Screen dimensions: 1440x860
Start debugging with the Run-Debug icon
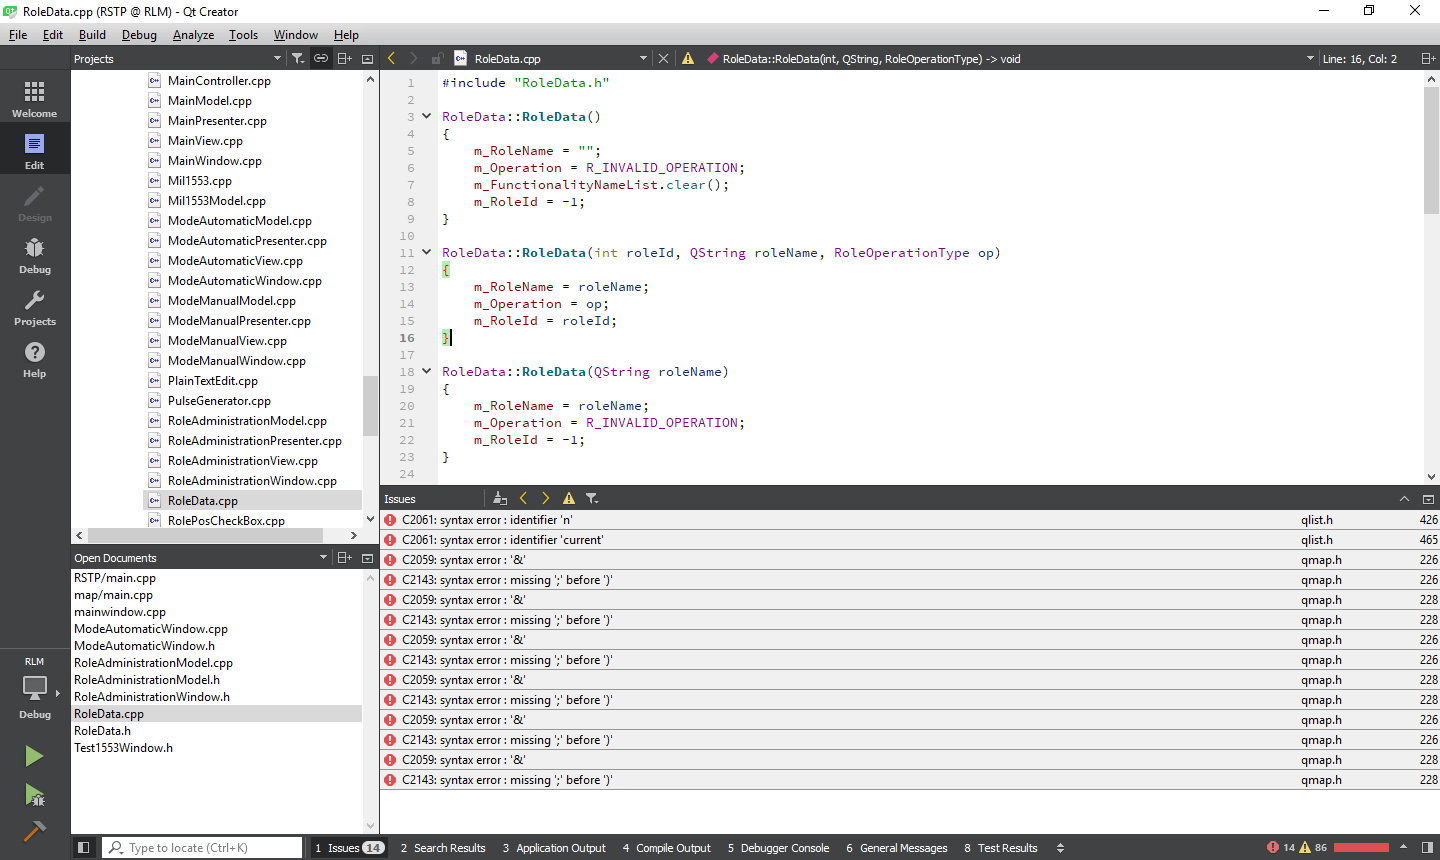[34, 795]
